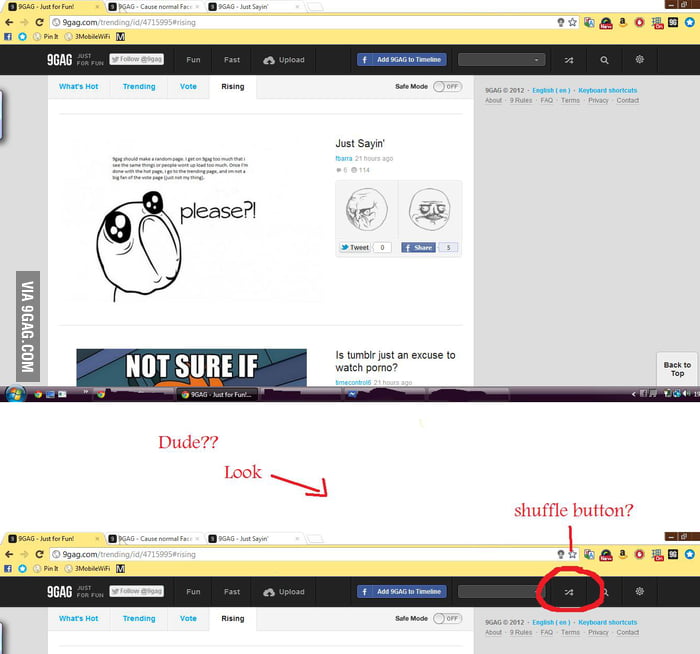Screen dimensions: 700x654
Task: Open the user profile link 'fbarra'
Action: (x=344, y=158)
